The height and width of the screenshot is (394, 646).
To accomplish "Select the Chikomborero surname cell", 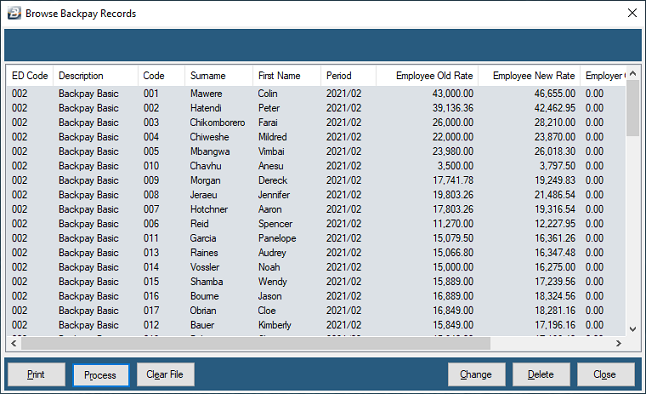I will 218,122.
